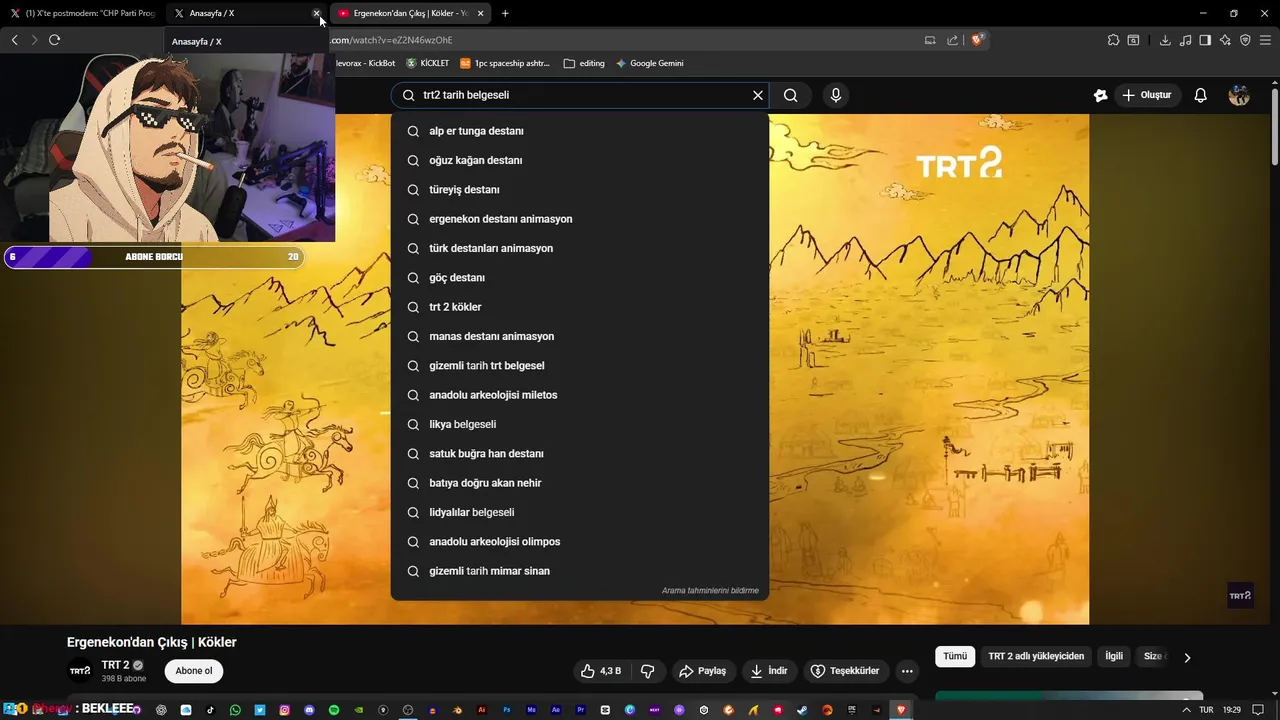Open the browser hamburger main menu

coord(1265,40)
